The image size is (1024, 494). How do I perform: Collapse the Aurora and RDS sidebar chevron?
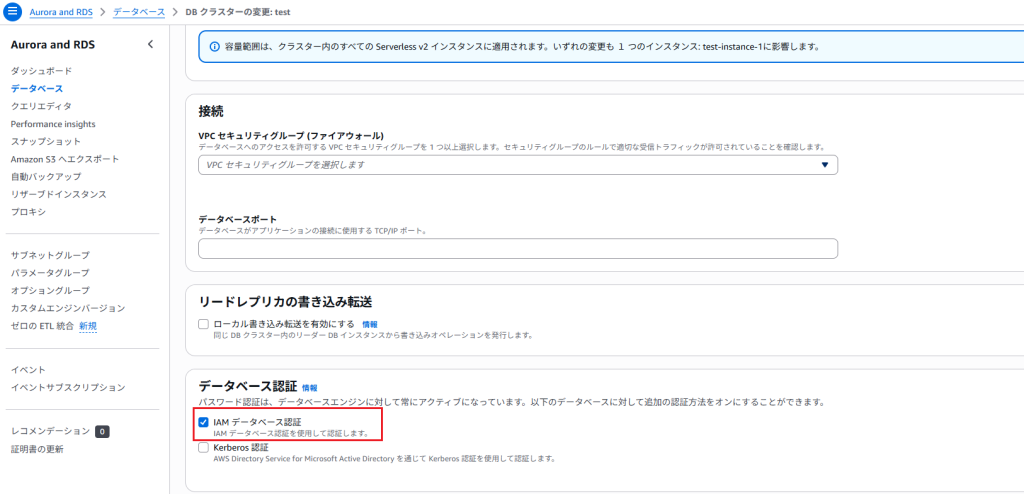150,44
